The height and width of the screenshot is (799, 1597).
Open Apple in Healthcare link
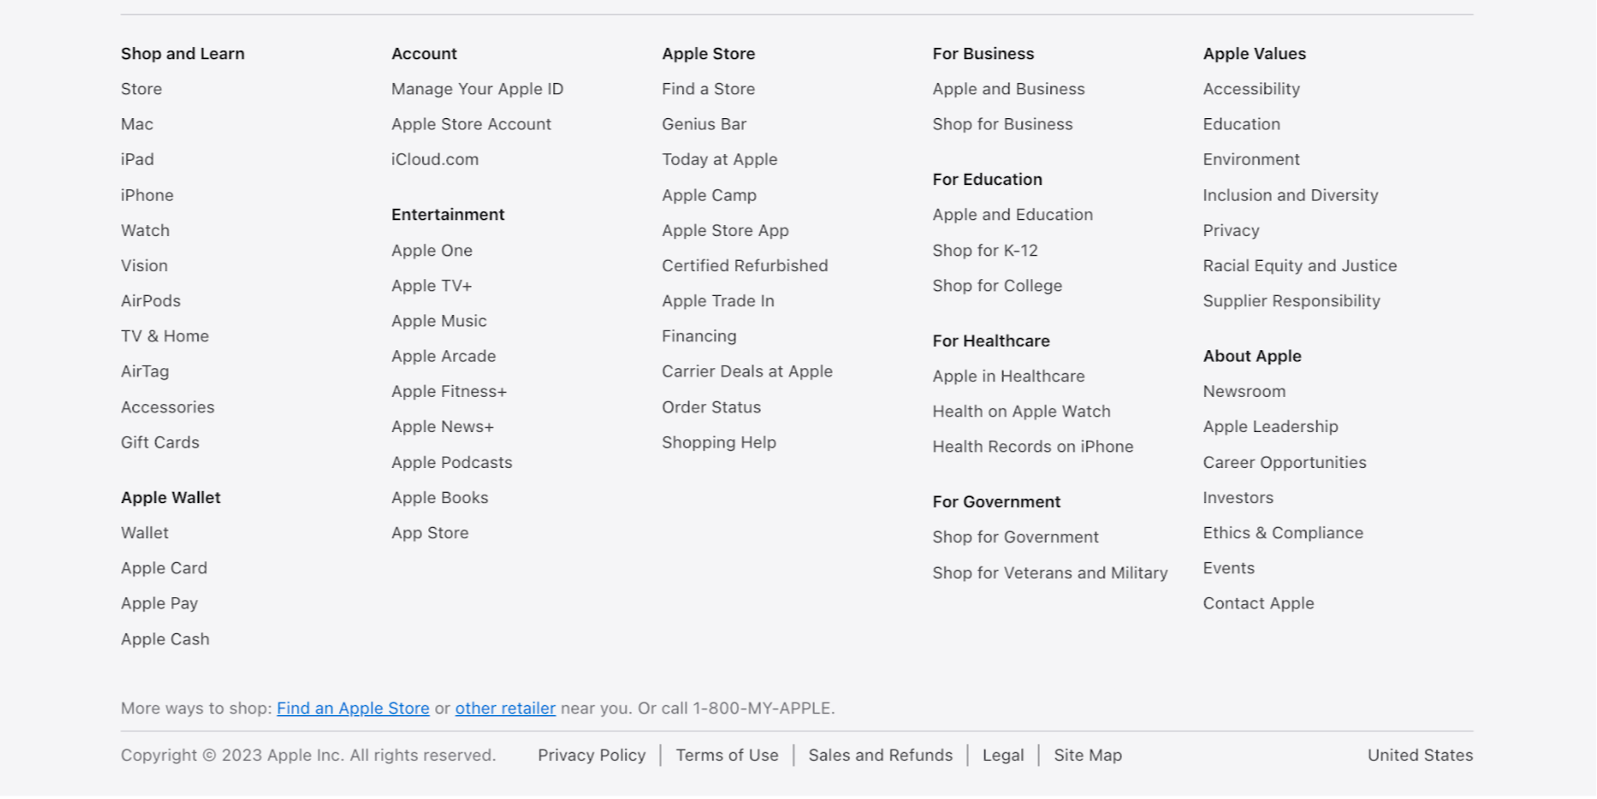coord(1008,376)
